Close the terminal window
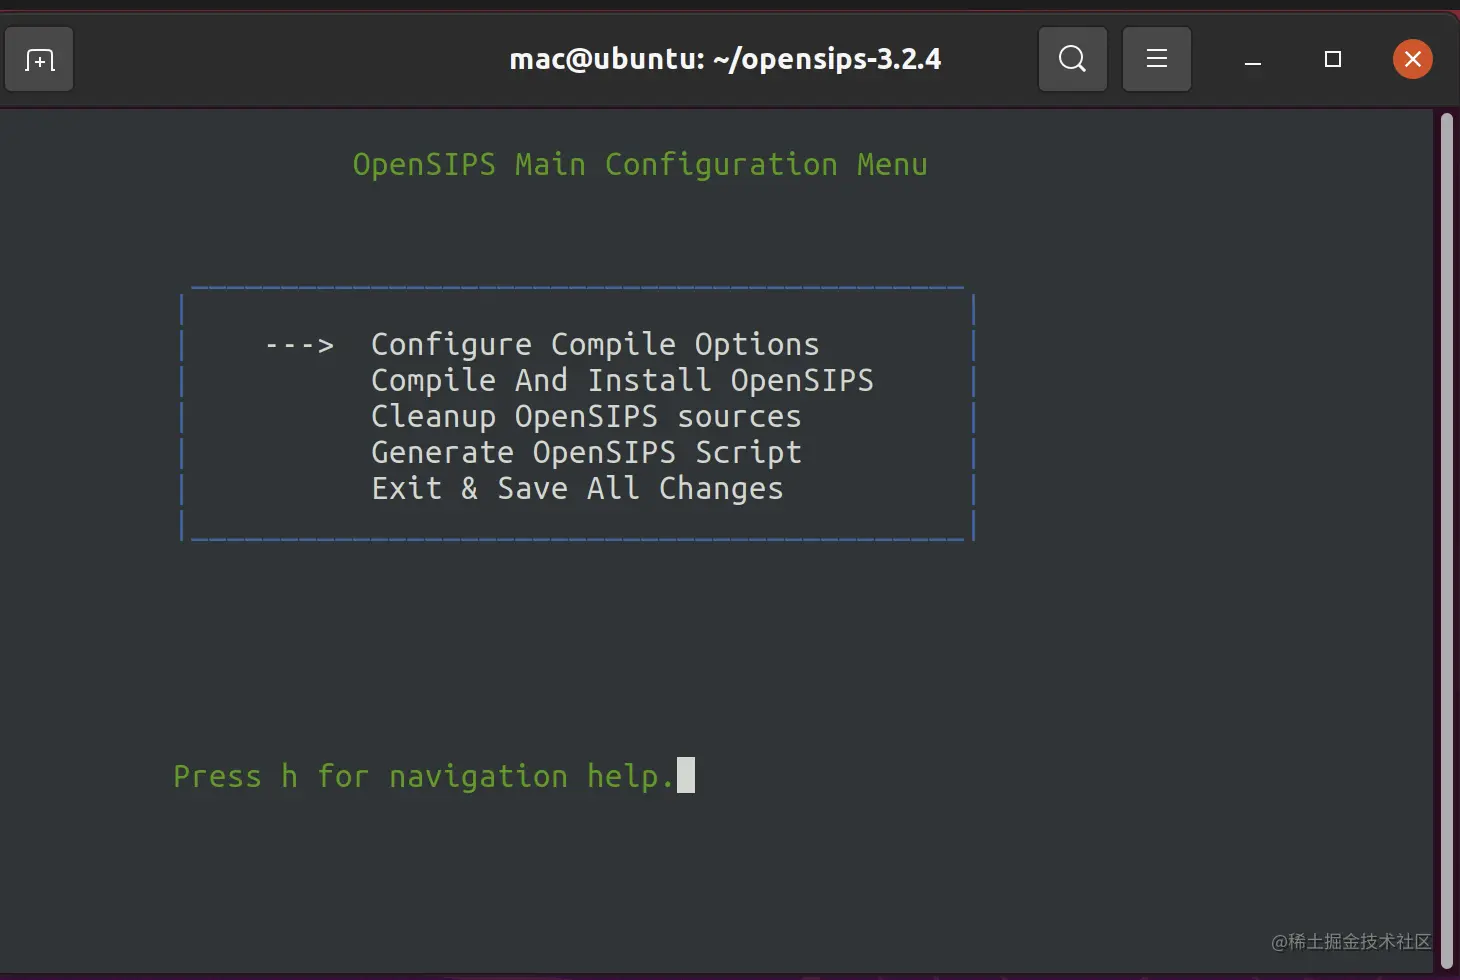1460x980 pixels. coord(1412,59)
